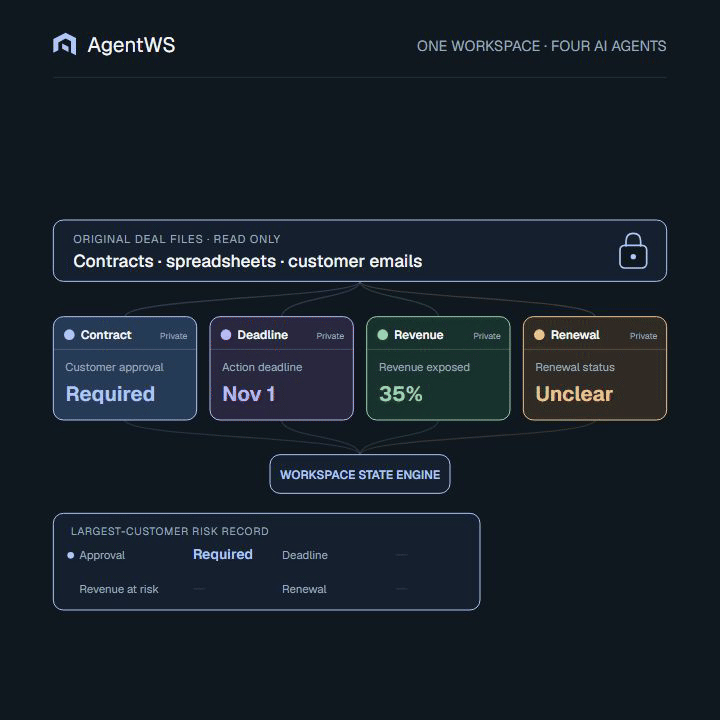The width and height of the screenshot is (720, 720).
Task: Click the Private tag on Contract card
Action: point(174,336)
